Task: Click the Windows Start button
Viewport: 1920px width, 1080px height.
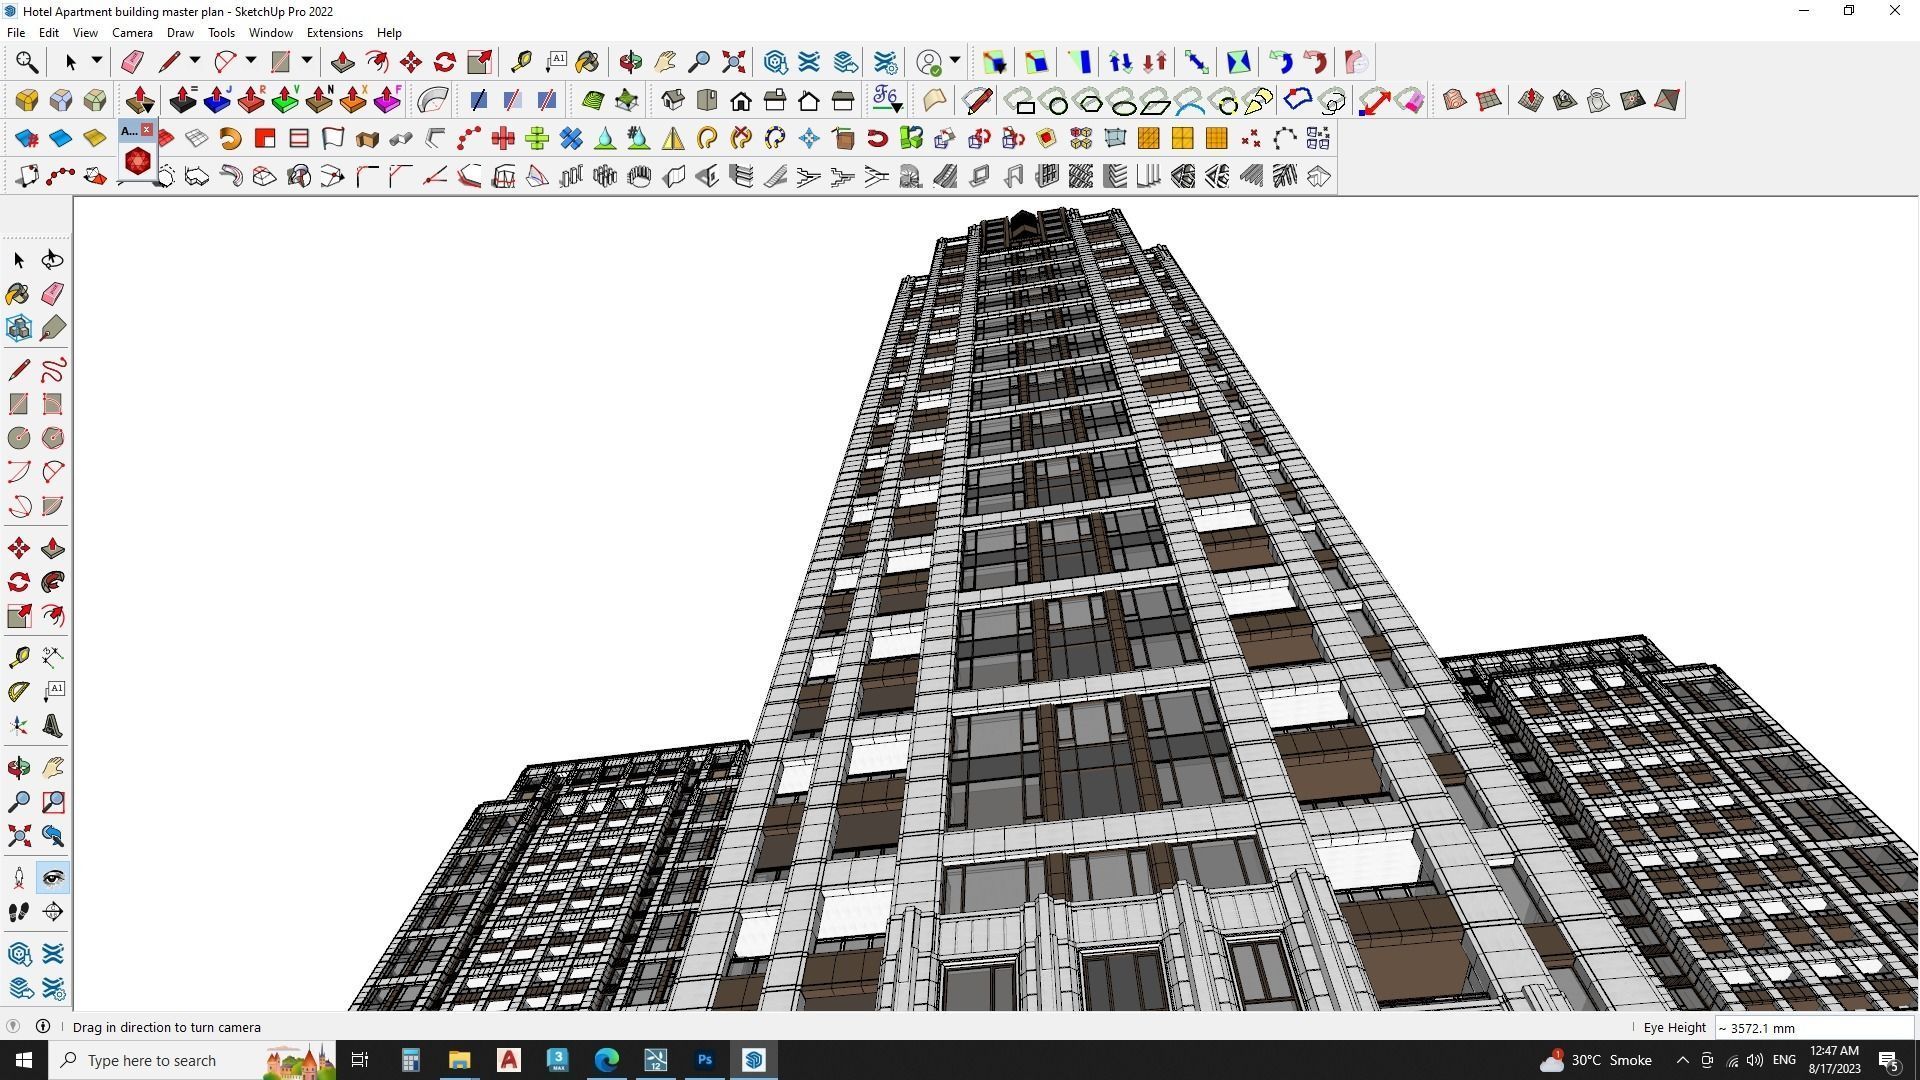Action: 24,1060
